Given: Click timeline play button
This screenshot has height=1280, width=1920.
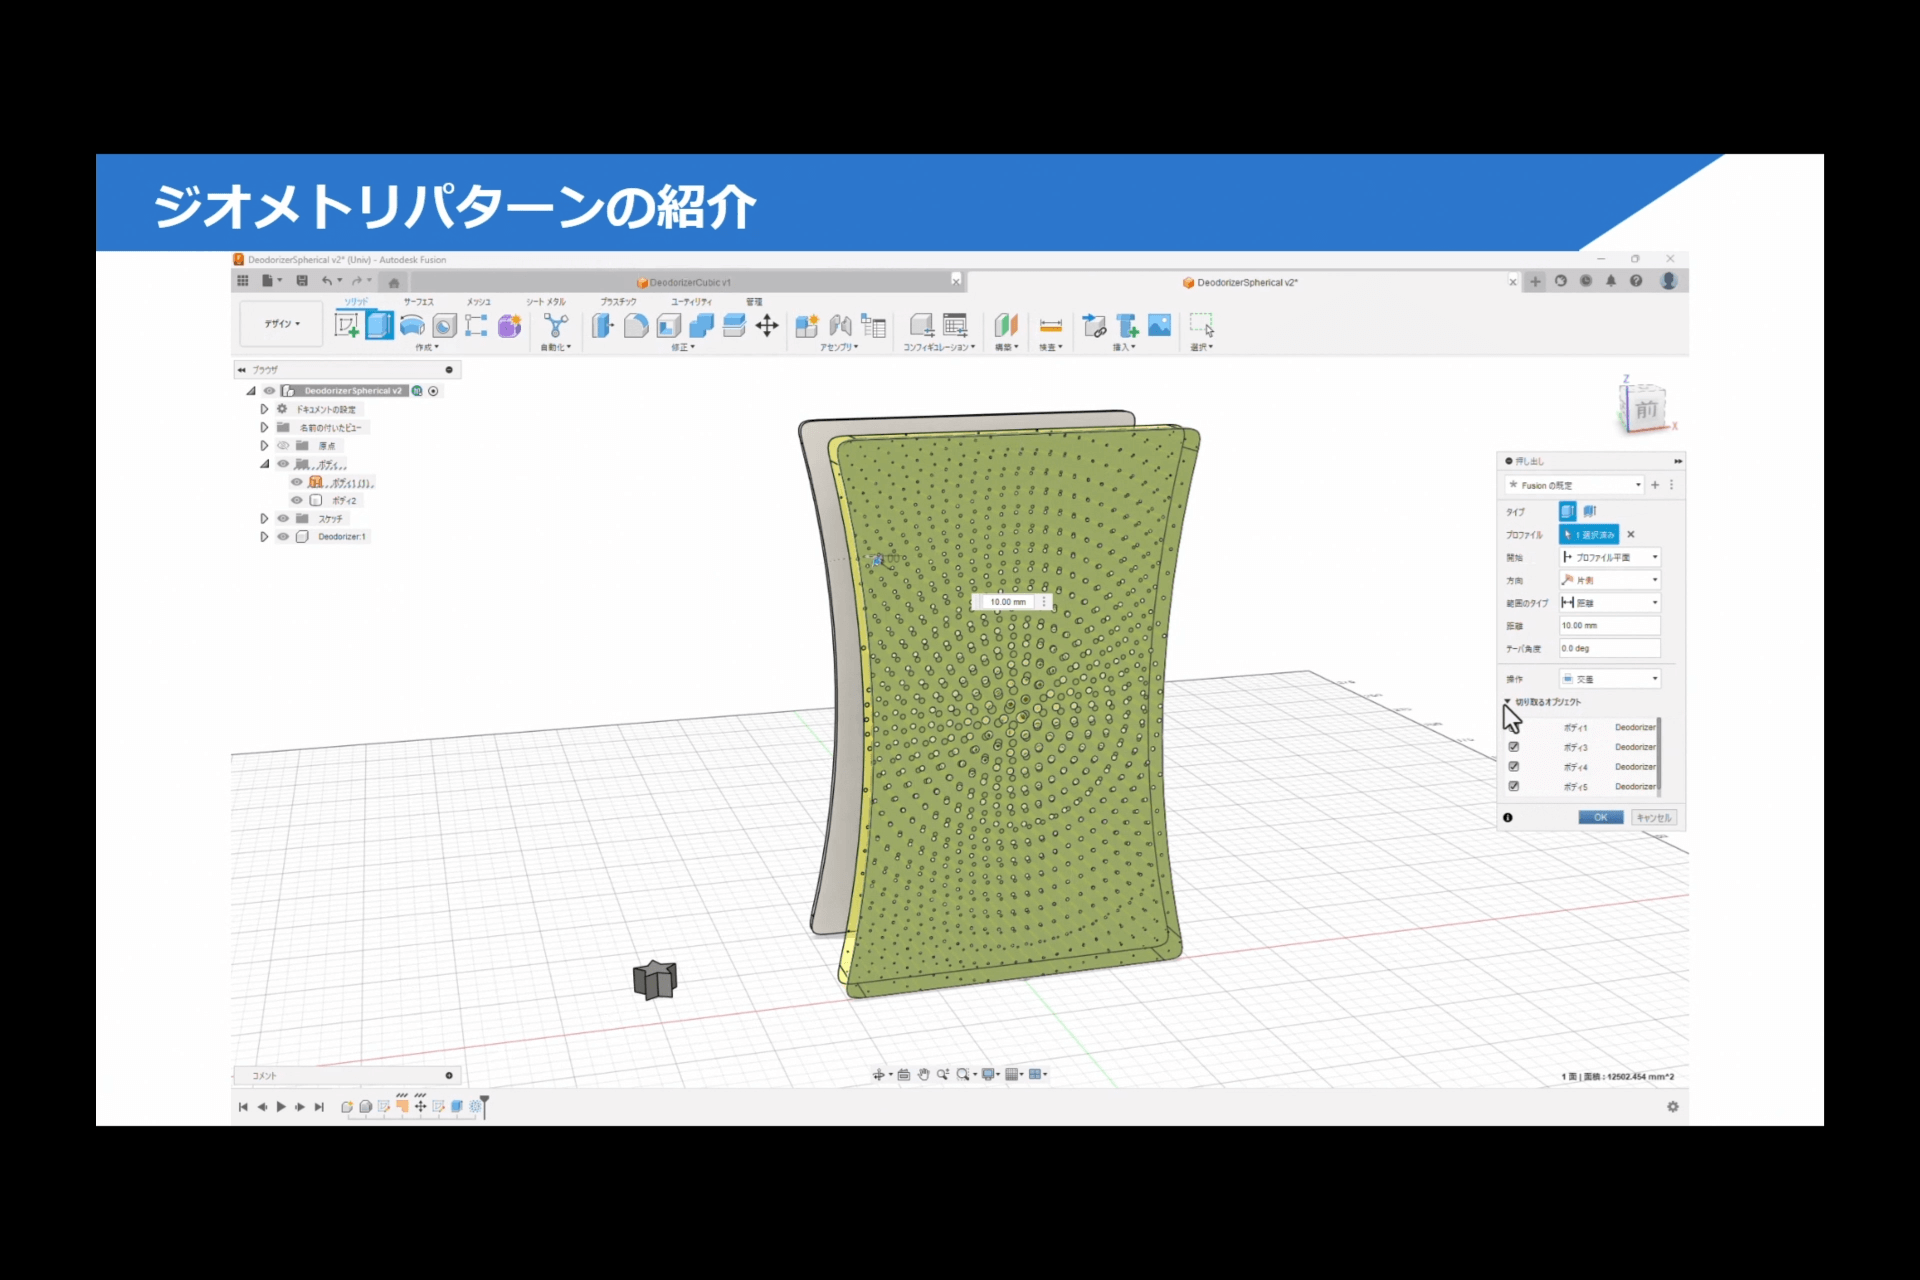Looking at the screenshot, I should [281, 1107].
